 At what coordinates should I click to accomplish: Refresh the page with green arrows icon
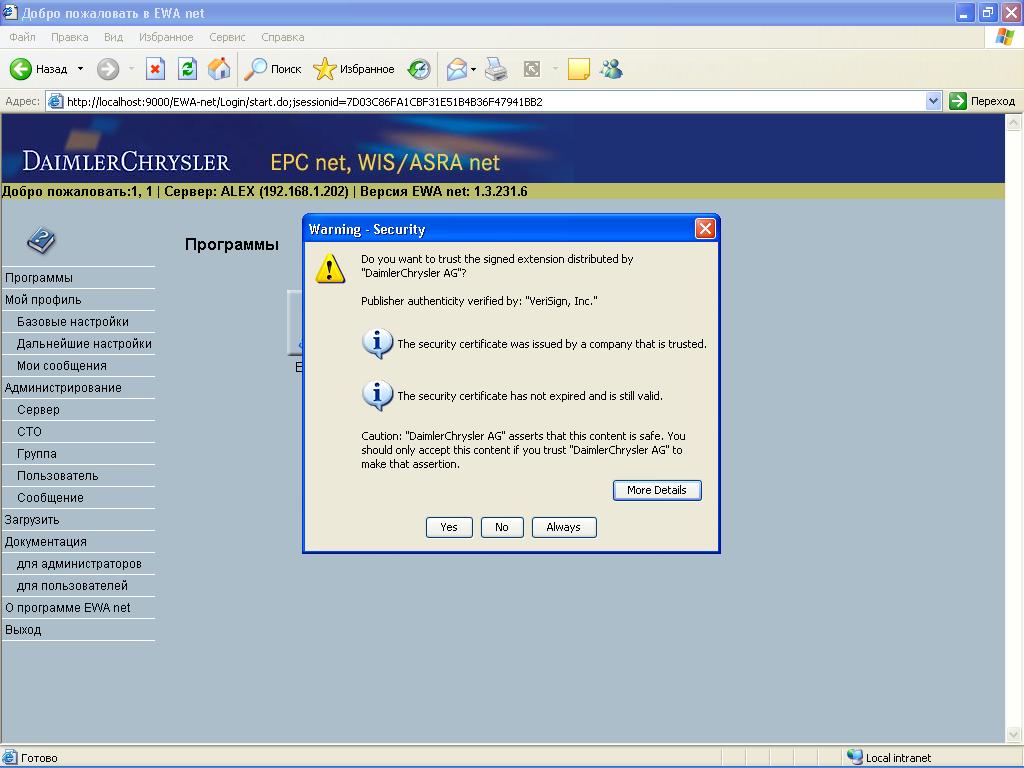coord(187,69)
